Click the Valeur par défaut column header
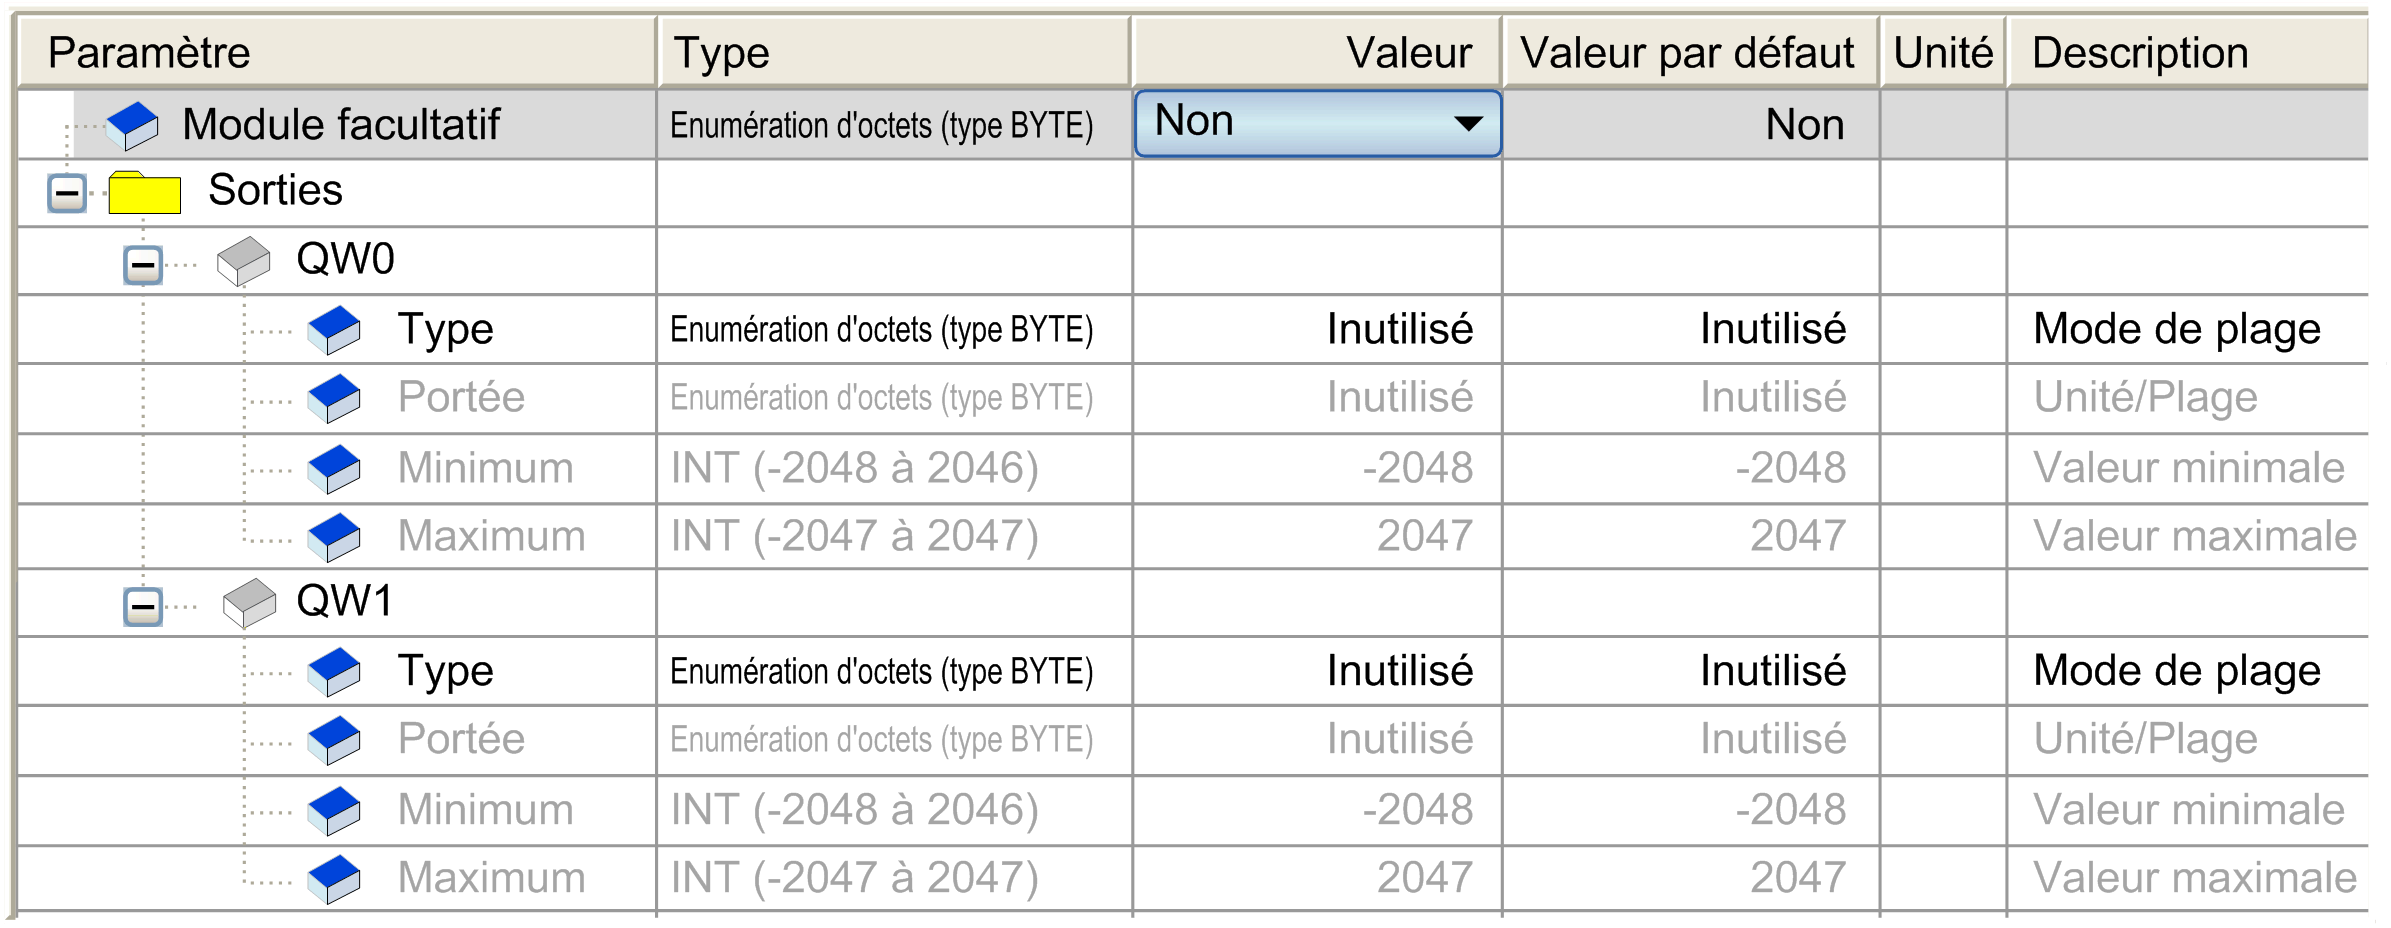Image resolution: width=2391 pixels, height=928 pixels. tap(1688, 52)
